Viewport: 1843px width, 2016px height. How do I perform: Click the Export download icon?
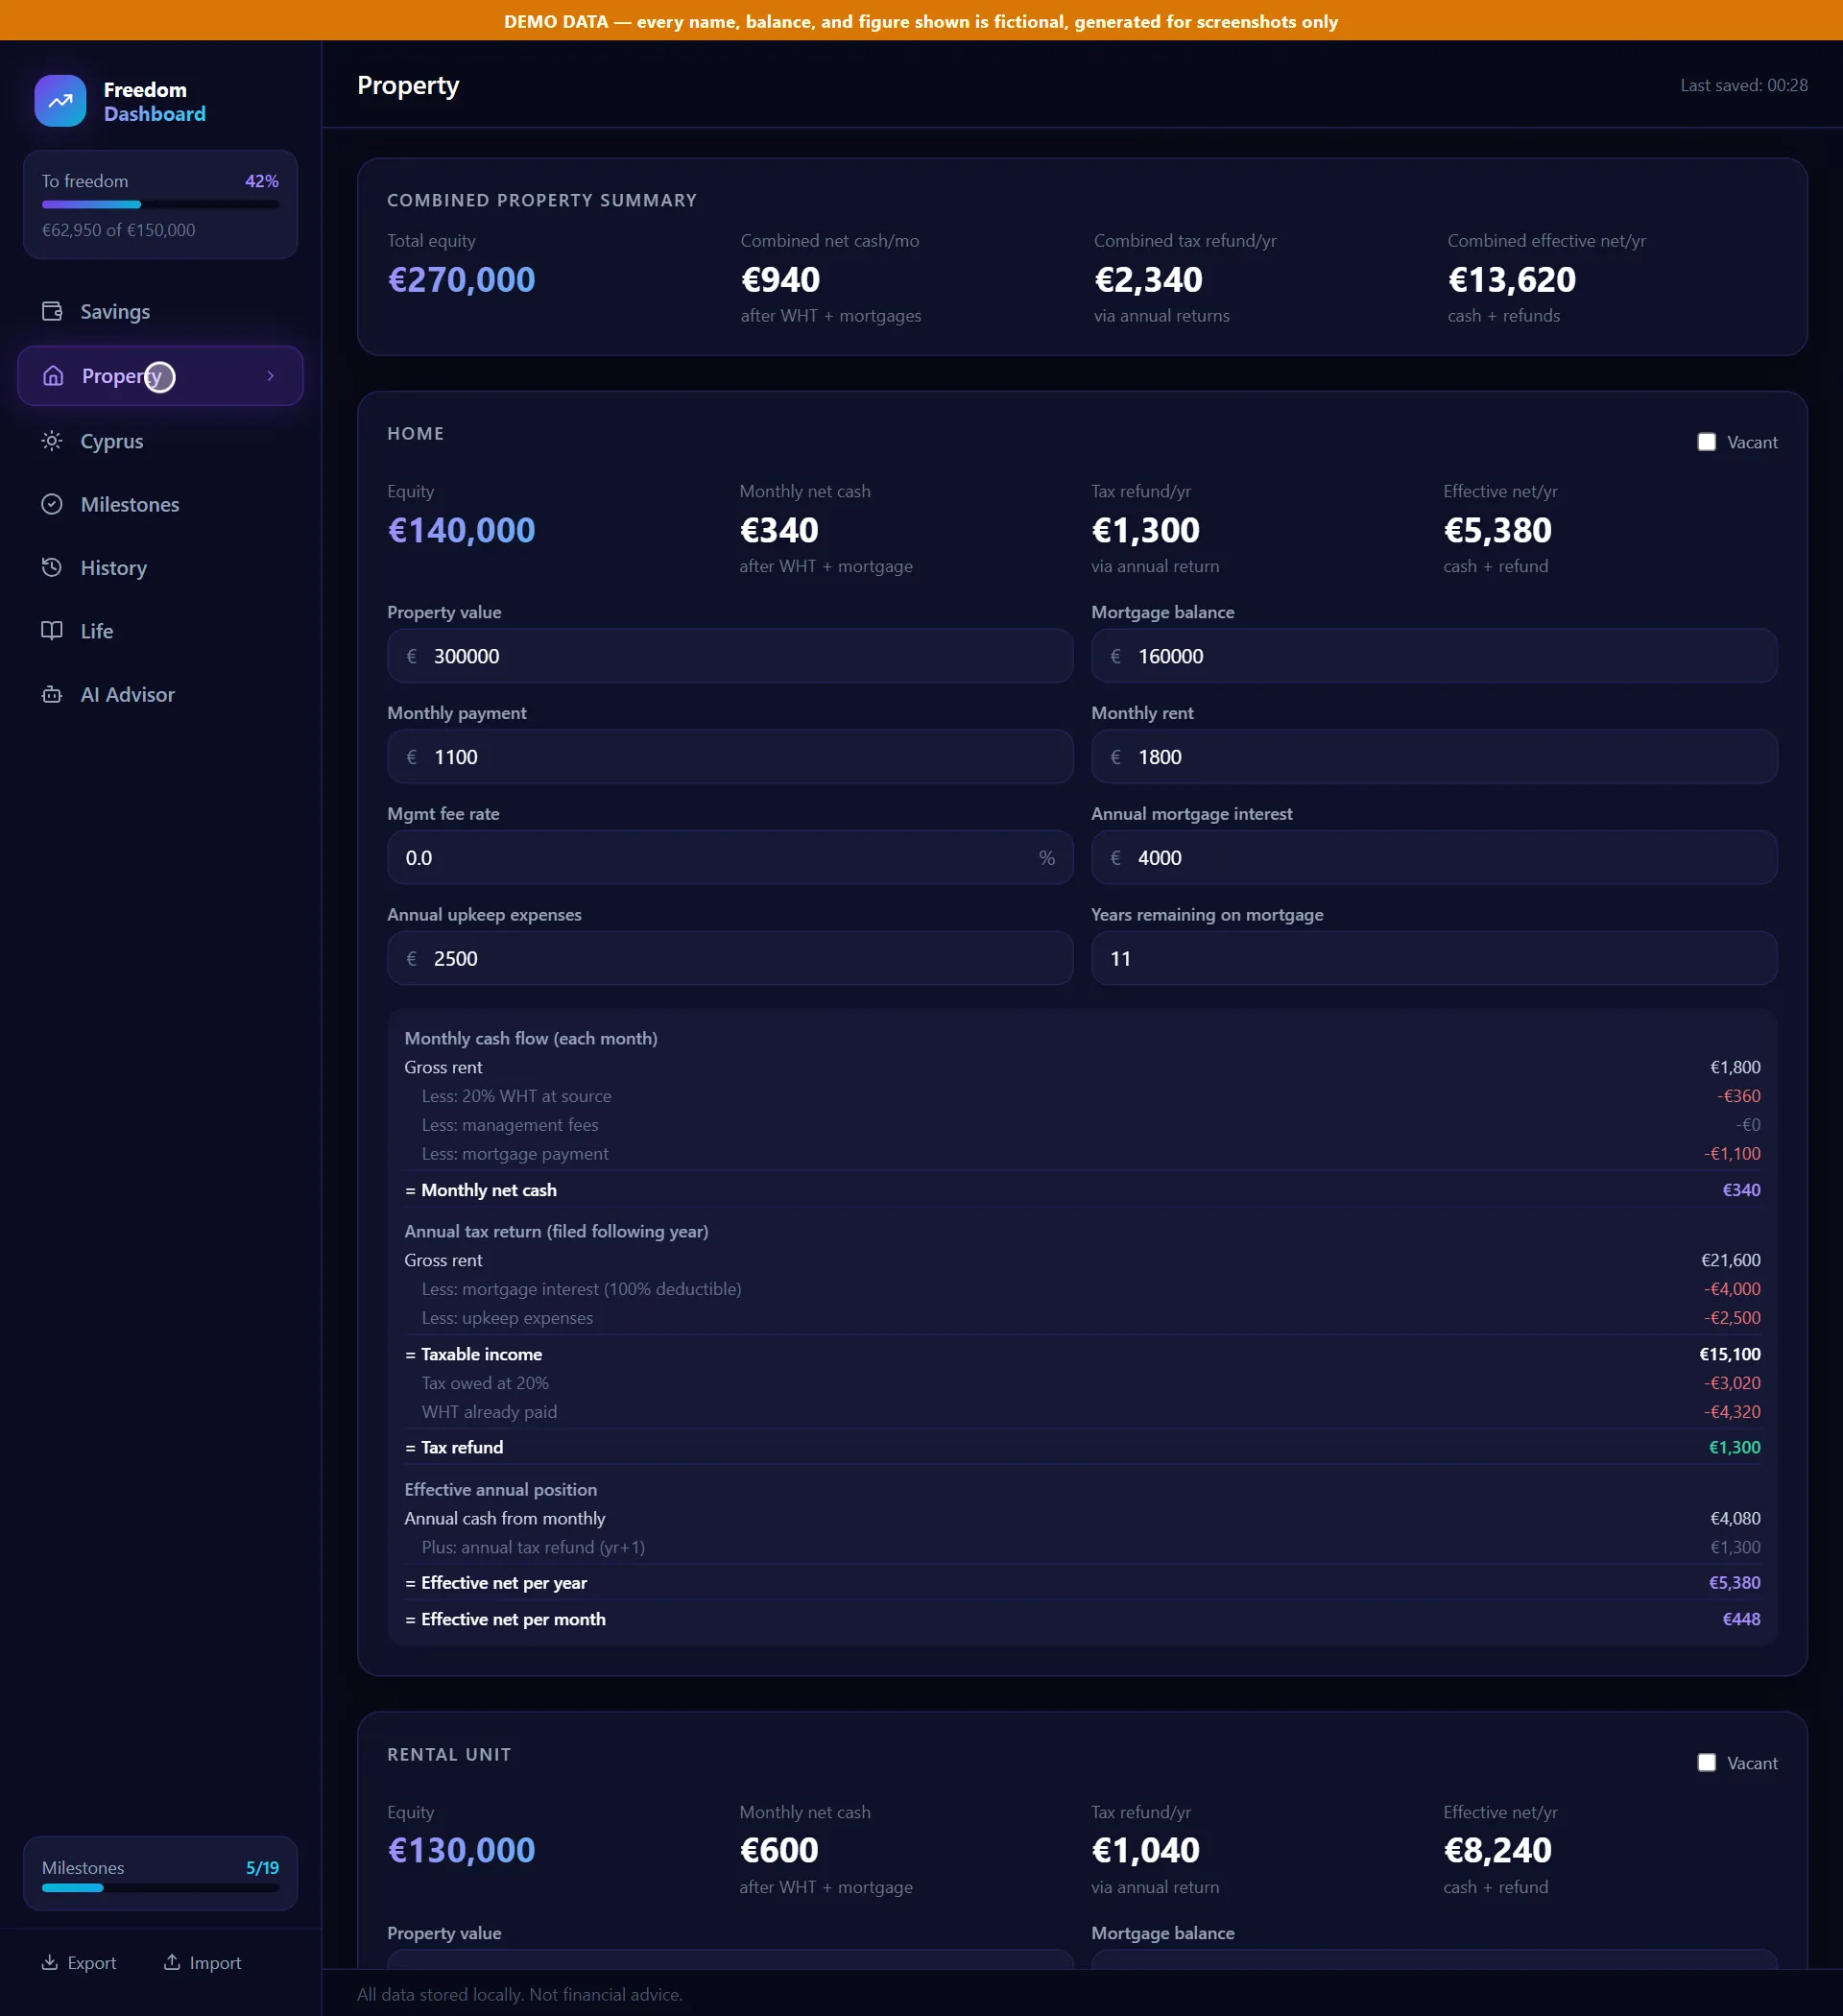[49, 1962]
